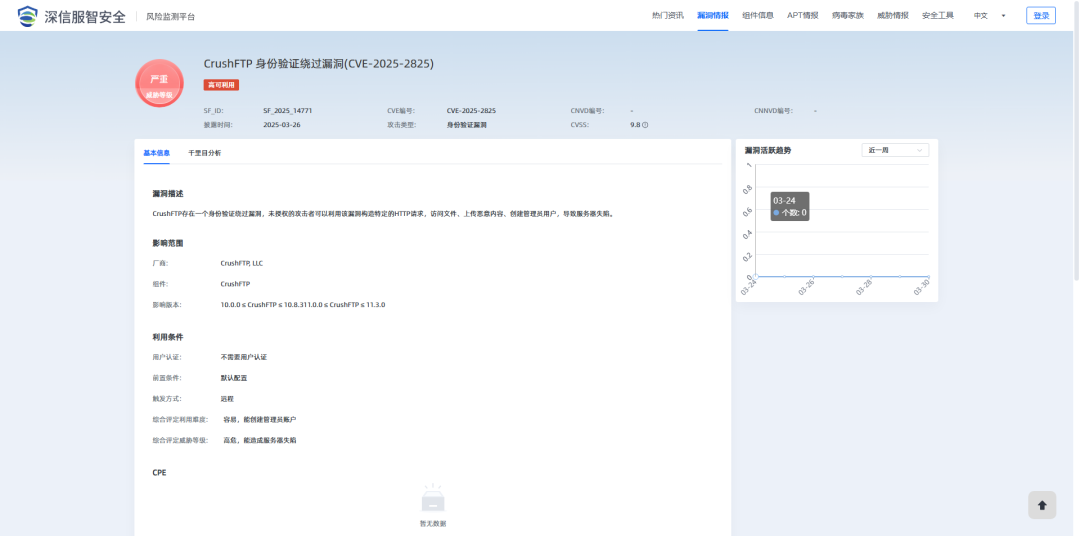Click the 漏洞活跃趋势 chart heading
The height and width of the screenshot is (536, 1080).
(x=768, y=150)
